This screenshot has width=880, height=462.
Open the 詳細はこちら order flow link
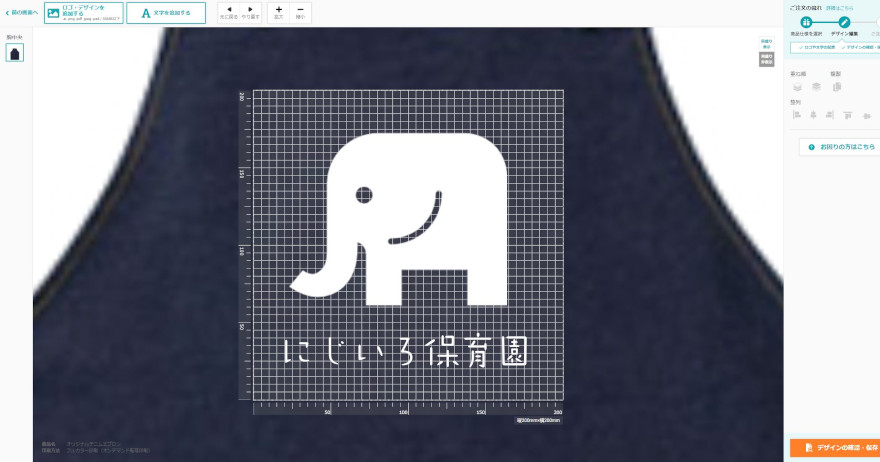[x=840, y=8]
